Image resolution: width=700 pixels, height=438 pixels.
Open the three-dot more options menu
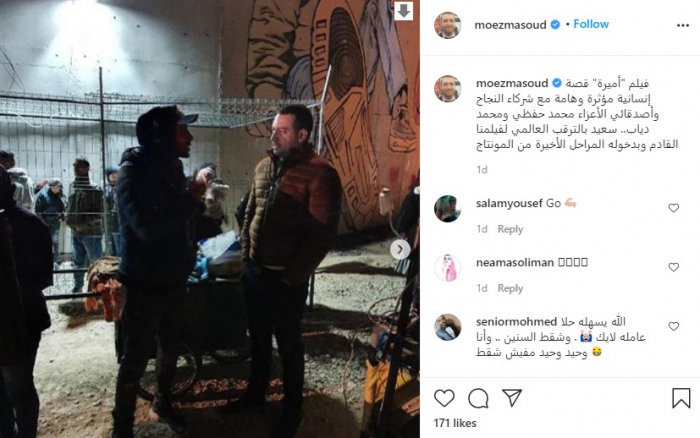[x=683, y=25]
